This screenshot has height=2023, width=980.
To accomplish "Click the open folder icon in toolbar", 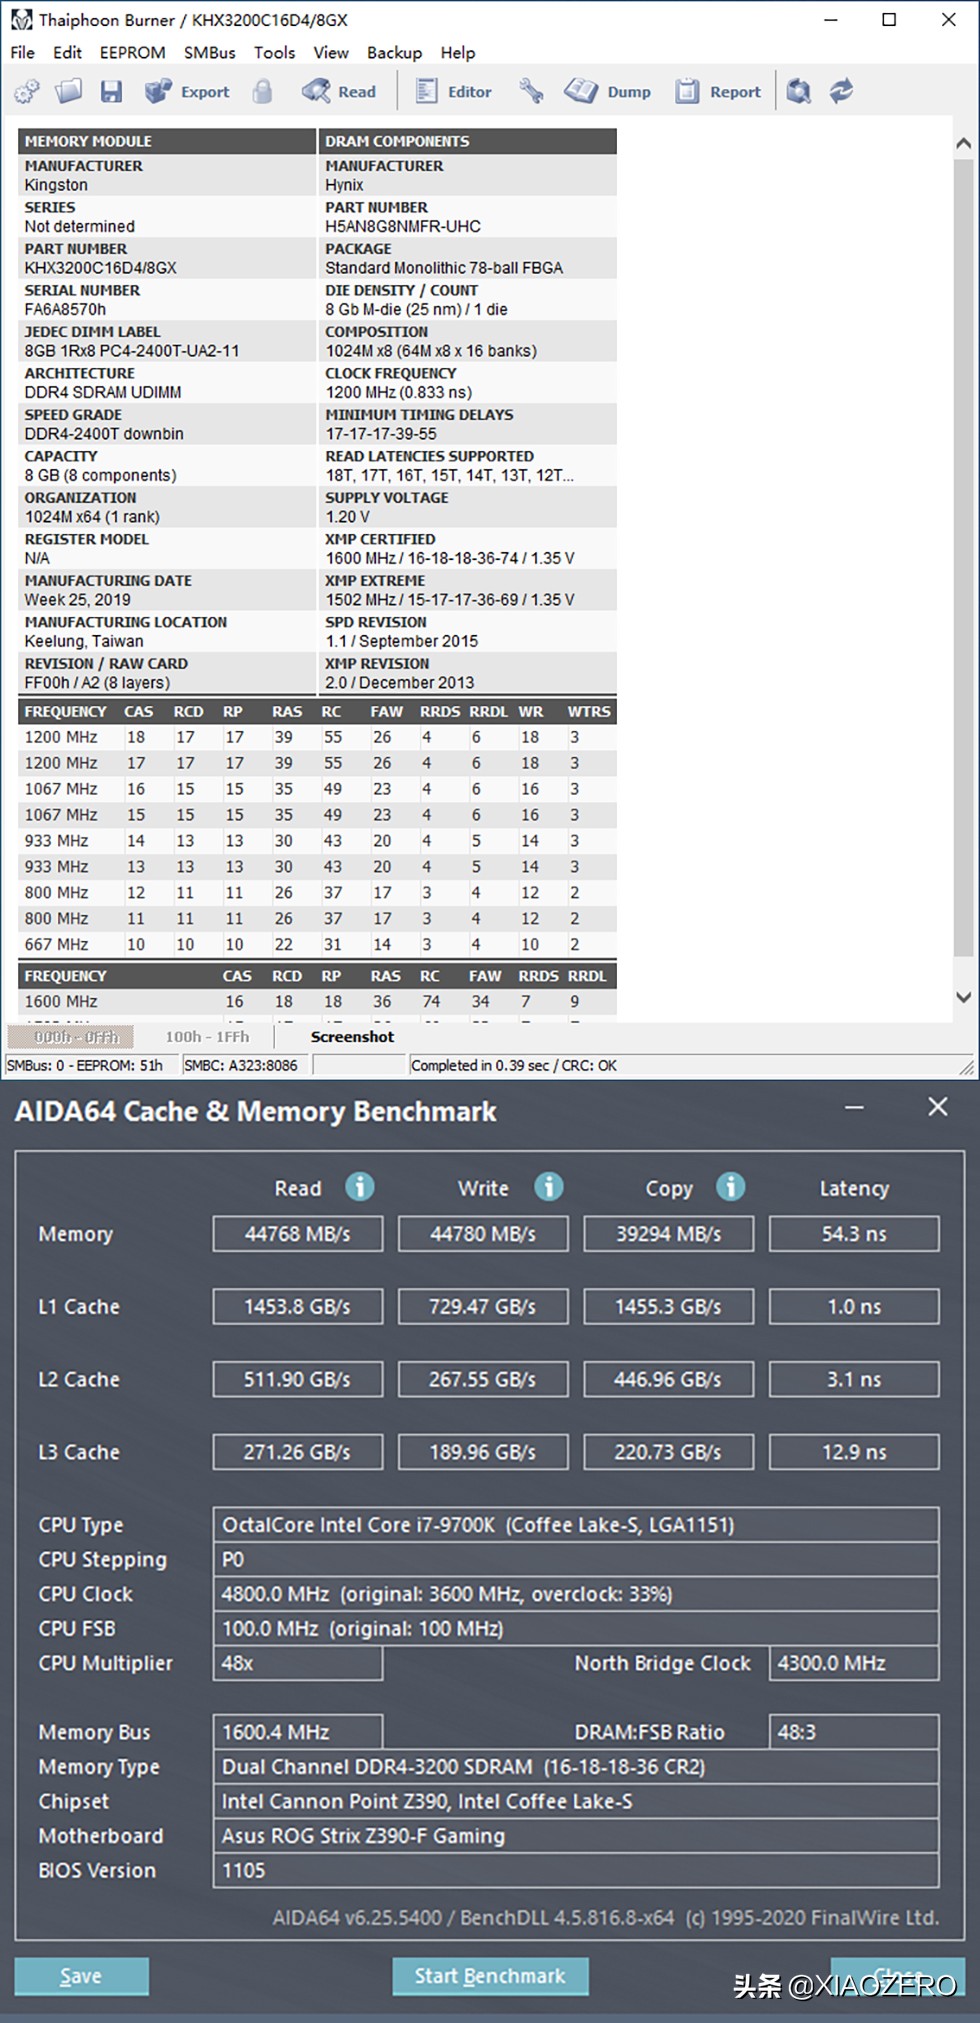I will 68,91.
